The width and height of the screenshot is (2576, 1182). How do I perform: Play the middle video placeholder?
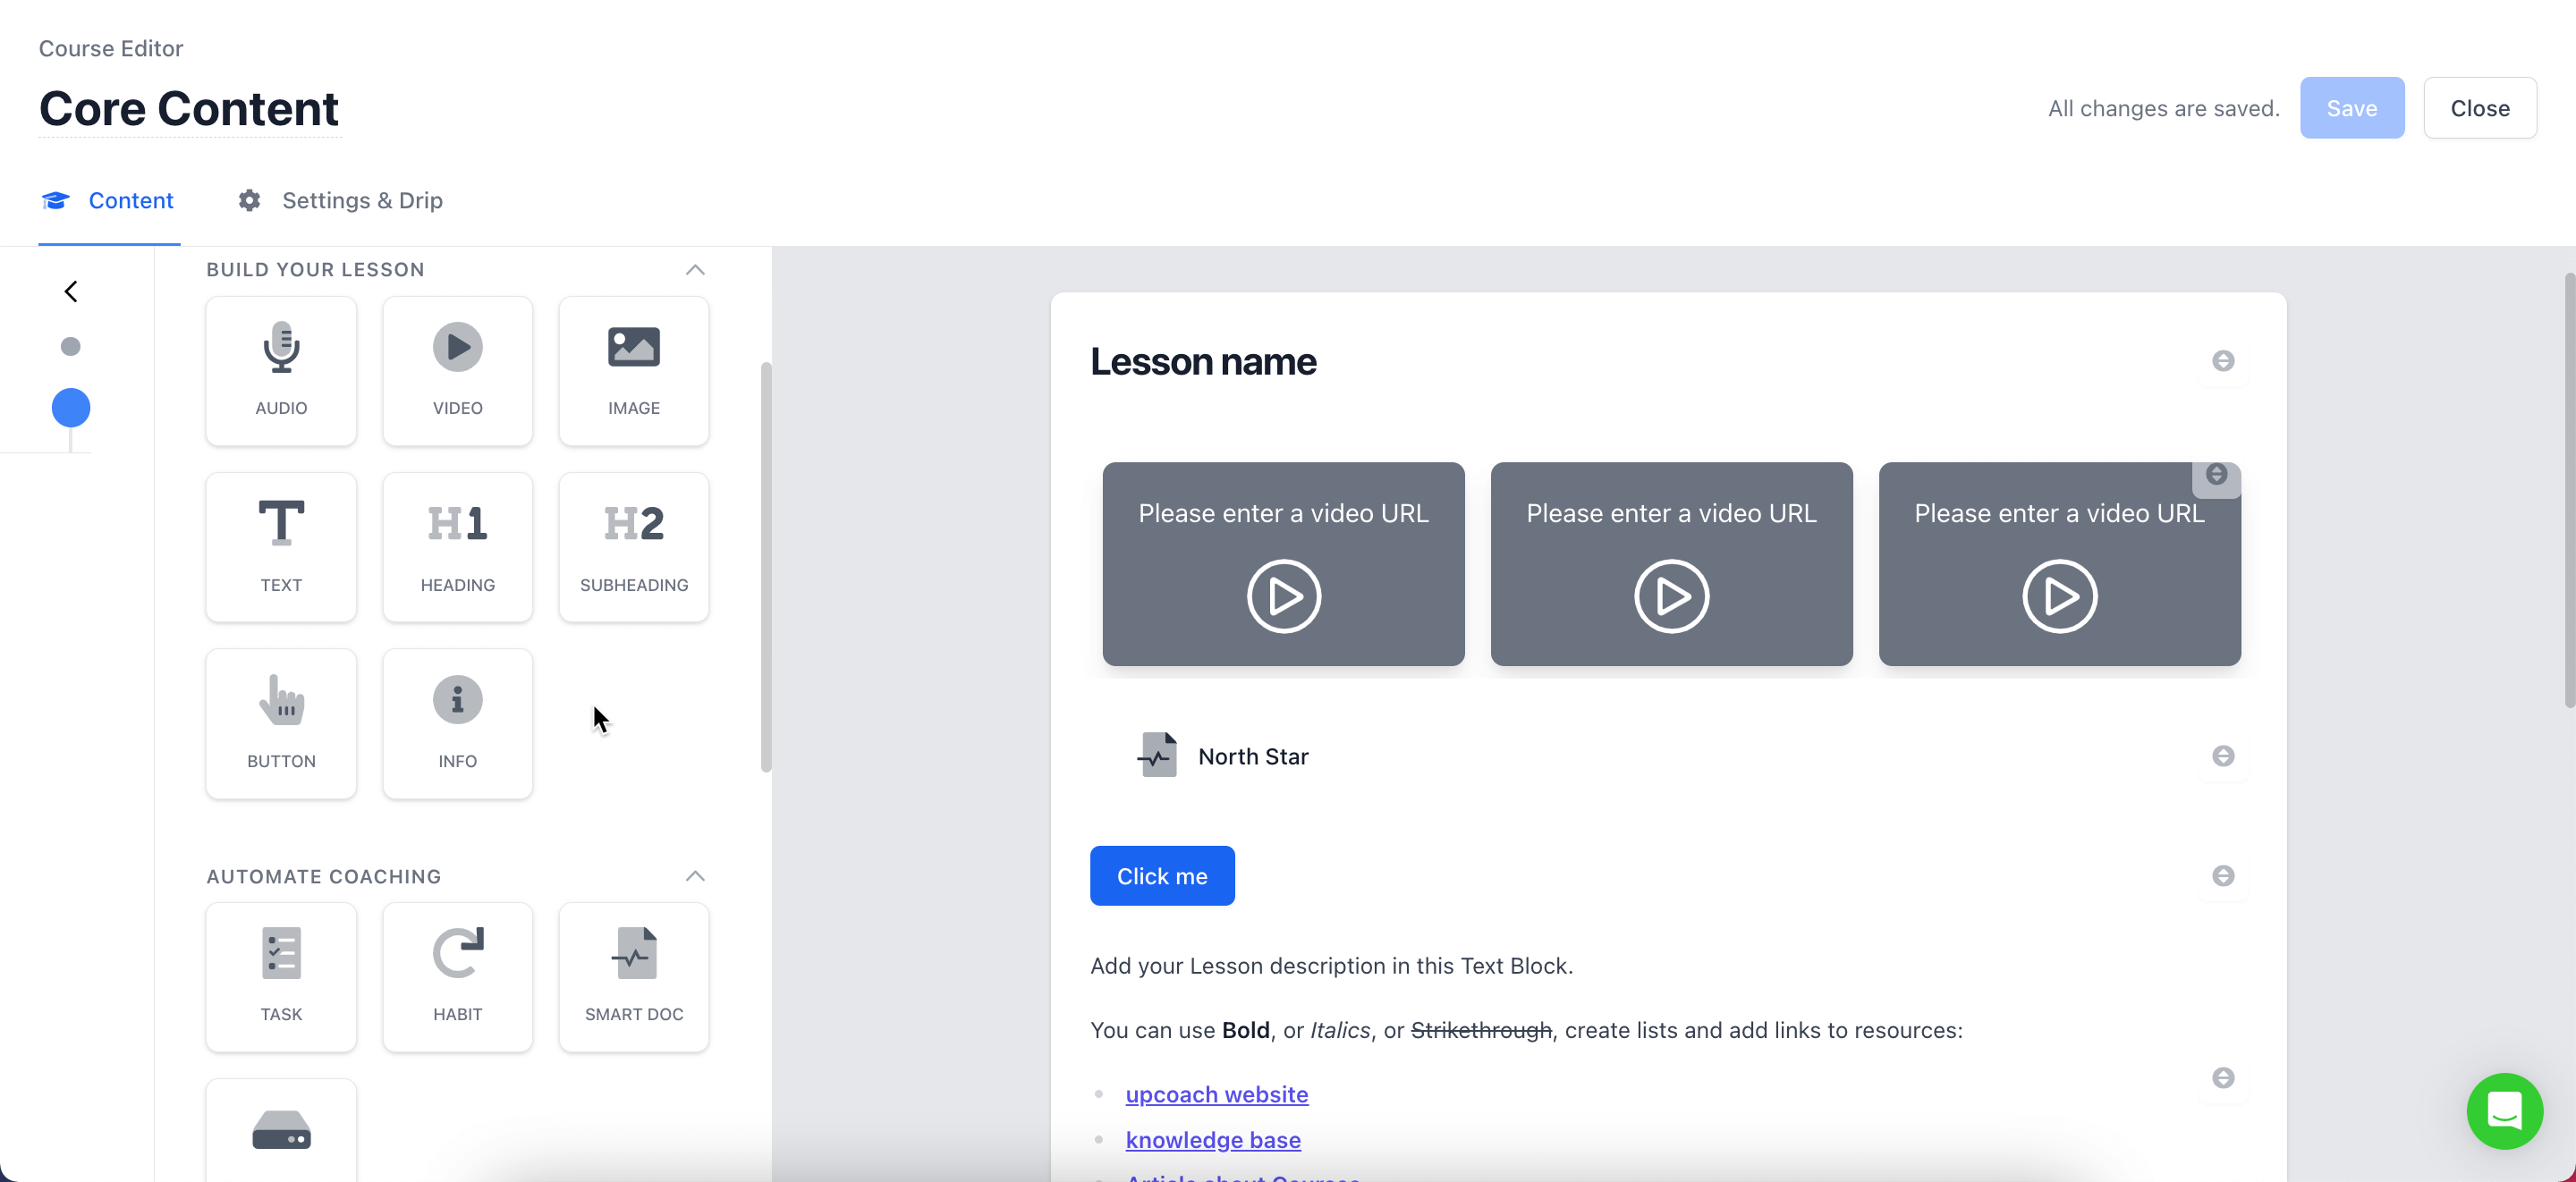click(x=1671, y=596)
